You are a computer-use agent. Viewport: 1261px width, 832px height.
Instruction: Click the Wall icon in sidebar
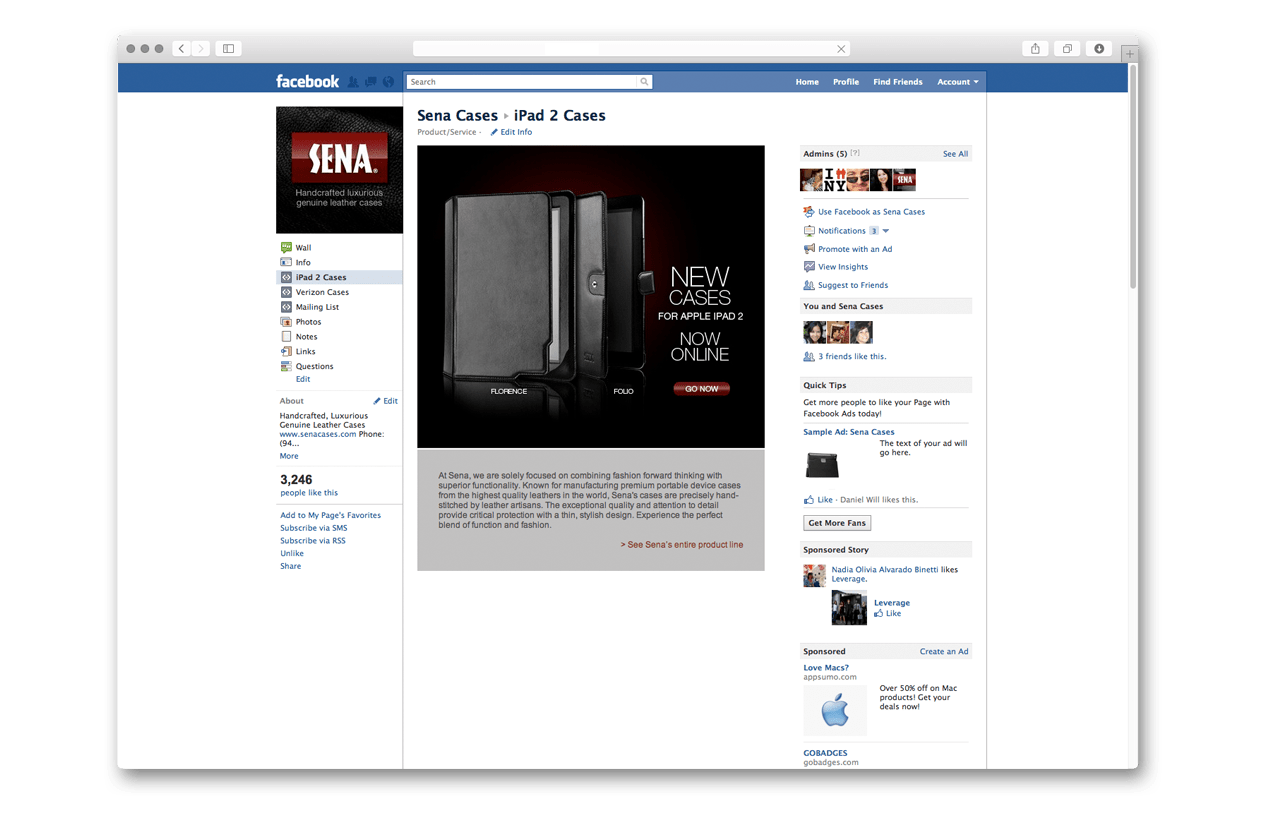pyautogui.click(x=286, y=247)
